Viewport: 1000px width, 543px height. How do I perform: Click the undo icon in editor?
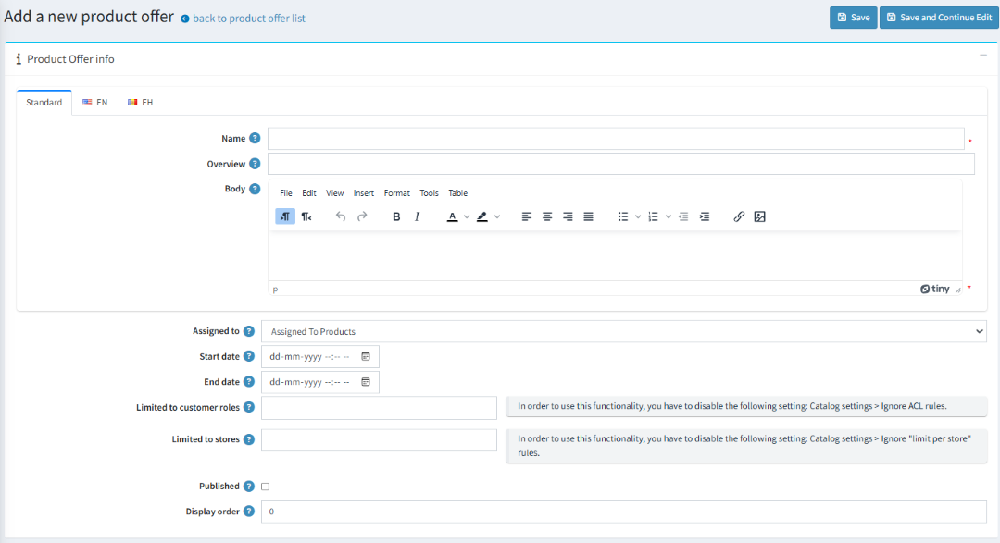click(341, 216)
